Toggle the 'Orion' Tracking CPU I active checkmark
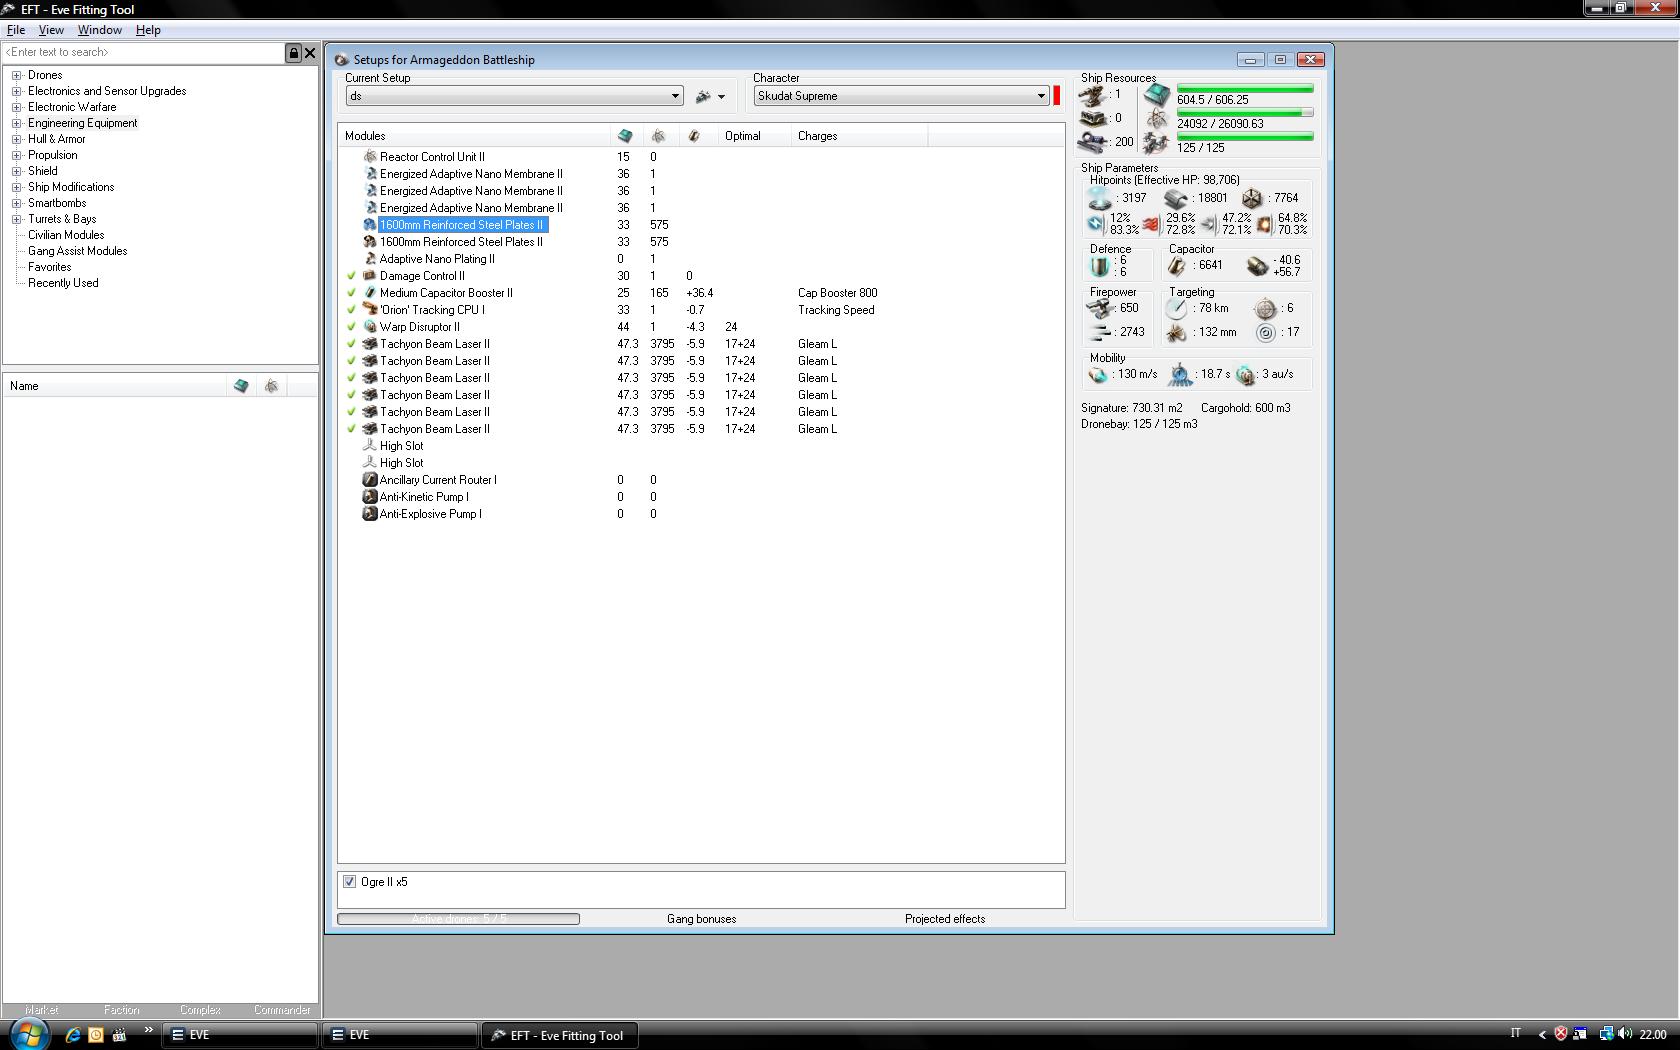 coord(351,310)
